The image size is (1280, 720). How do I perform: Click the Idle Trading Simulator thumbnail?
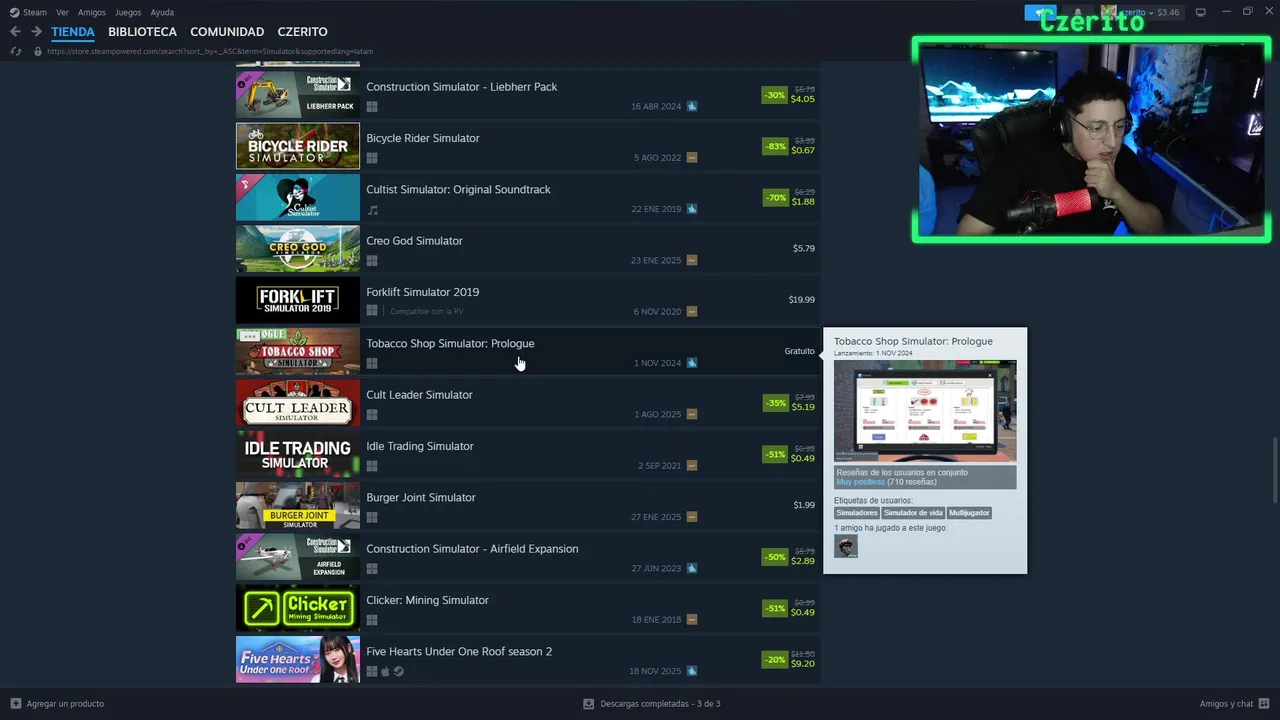click(298, 455)
